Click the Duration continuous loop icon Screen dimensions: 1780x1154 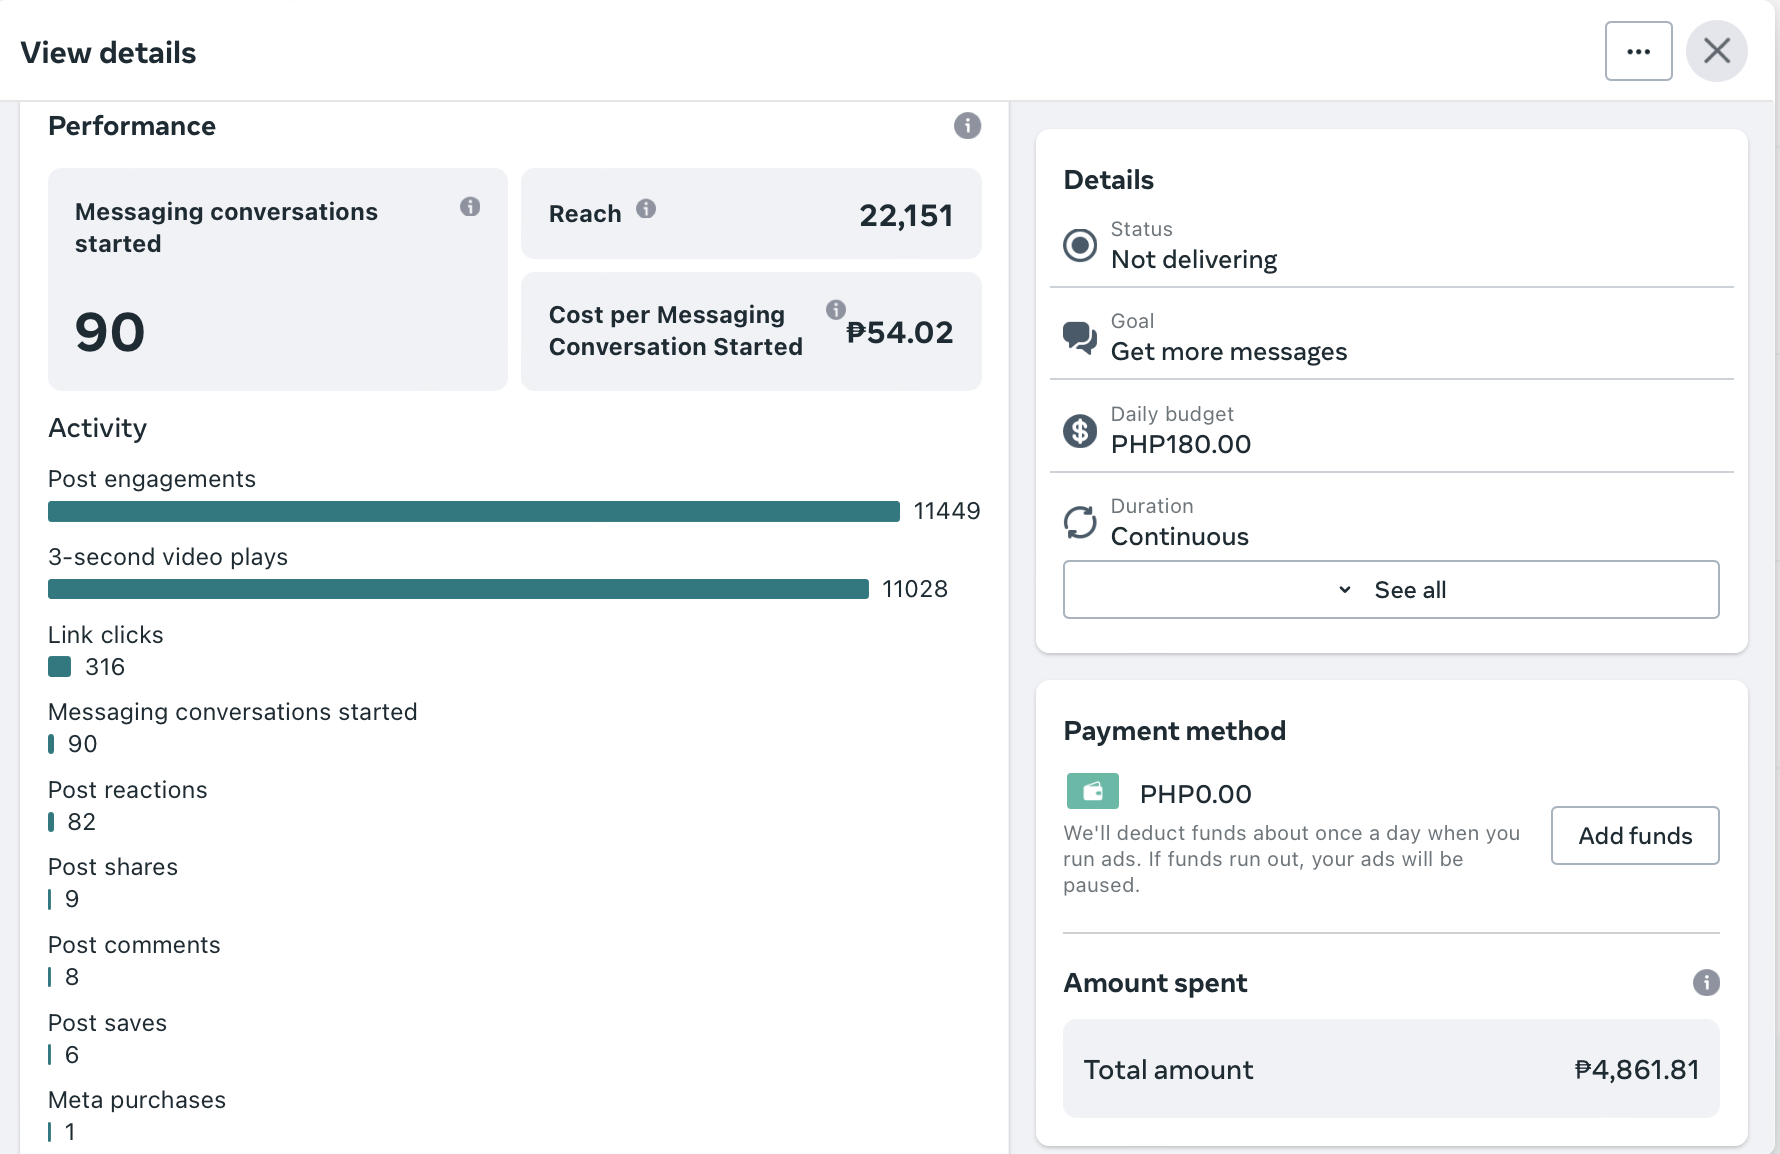1080,522
